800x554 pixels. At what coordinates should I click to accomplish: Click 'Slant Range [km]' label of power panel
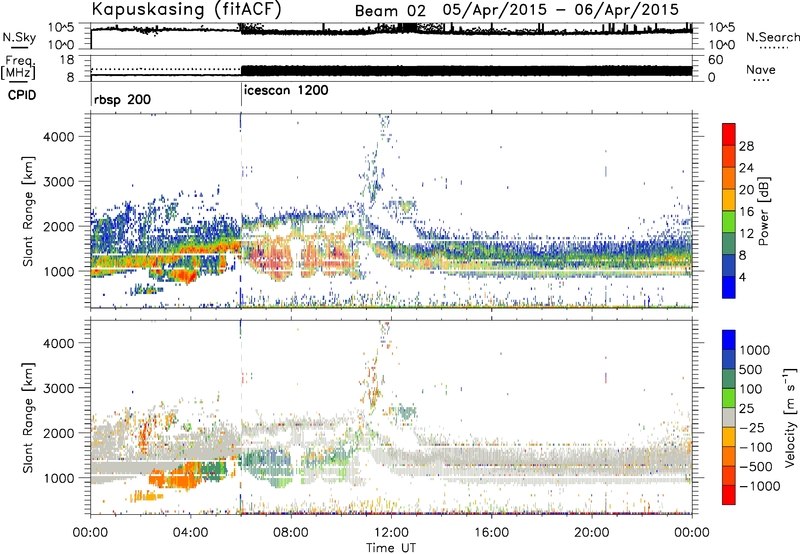[28, 211]
